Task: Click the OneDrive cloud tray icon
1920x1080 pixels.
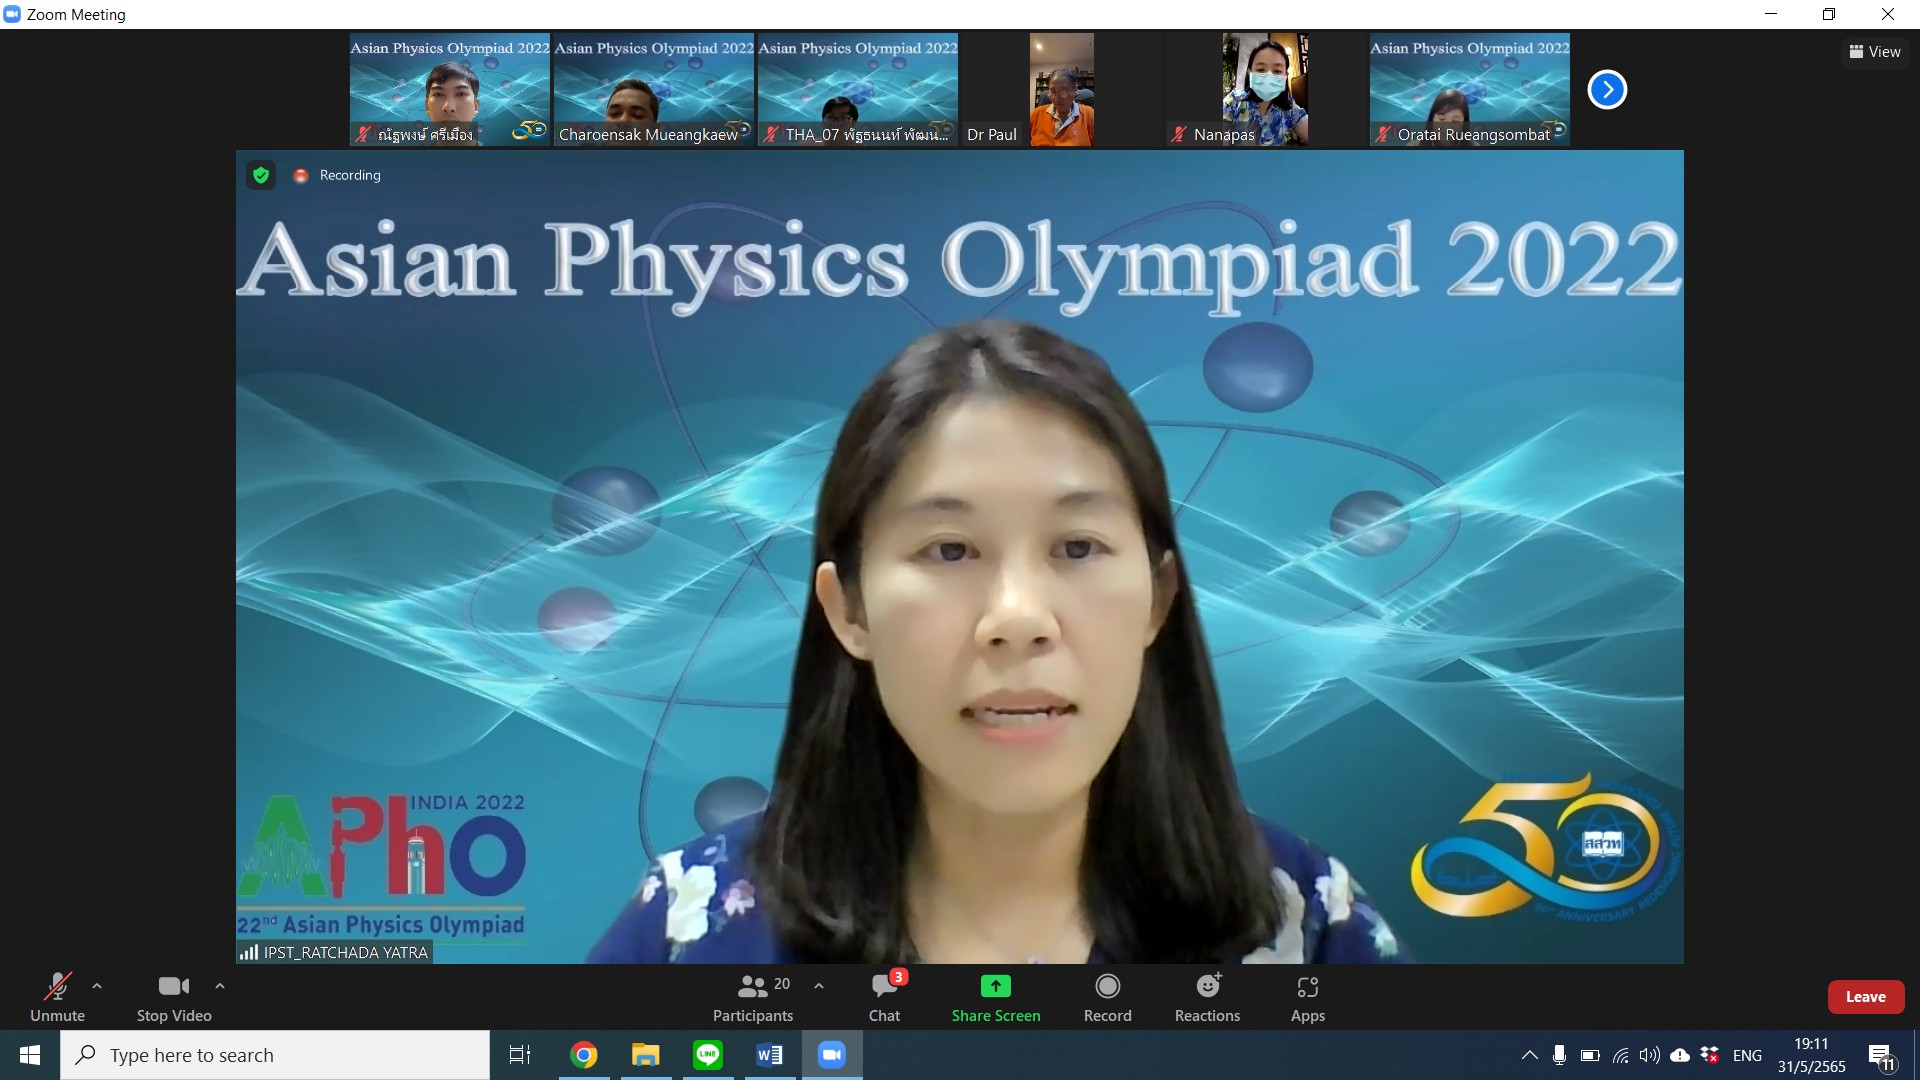Action: (x=1680, y=1055)
